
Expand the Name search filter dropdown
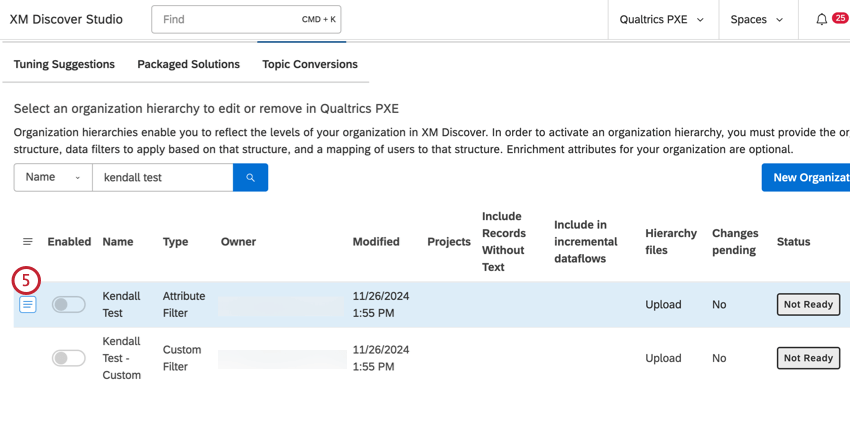[53, 178]
